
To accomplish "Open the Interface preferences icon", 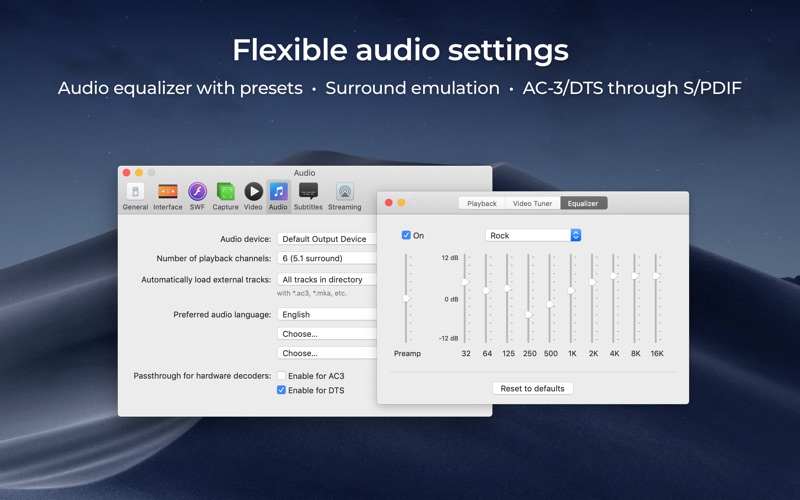I will [x=168, y=196].
